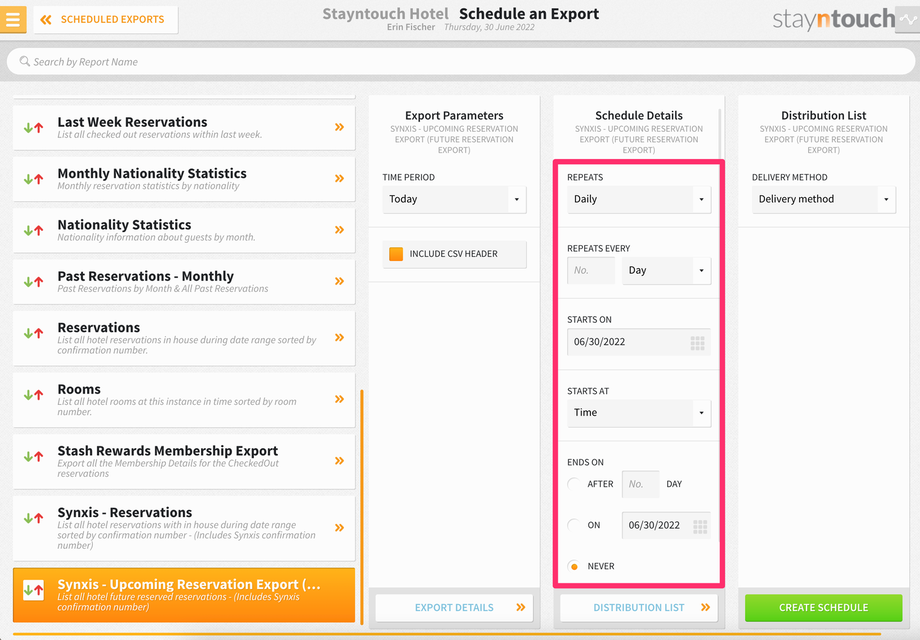Open the hamburger main menu
The width and height of the screenshot is (920, 640).
click(x=12, y=19)
